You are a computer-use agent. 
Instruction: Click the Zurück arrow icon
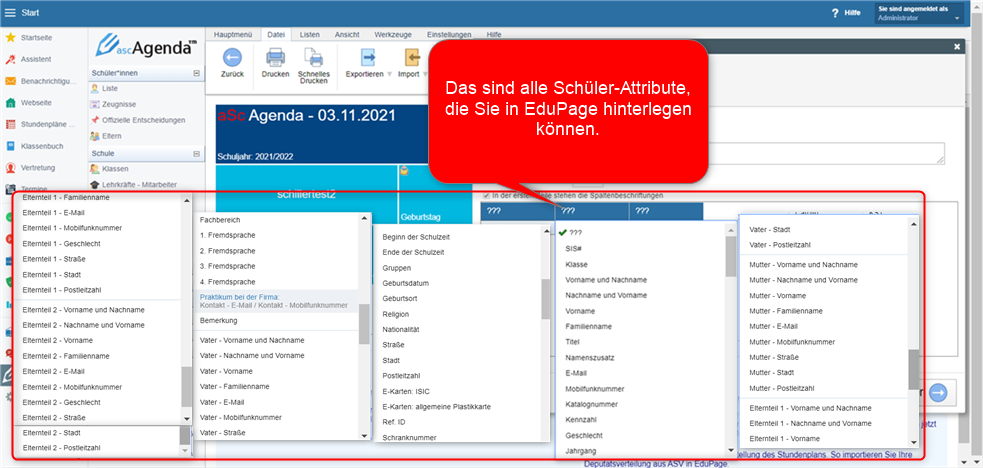(232, 58)
